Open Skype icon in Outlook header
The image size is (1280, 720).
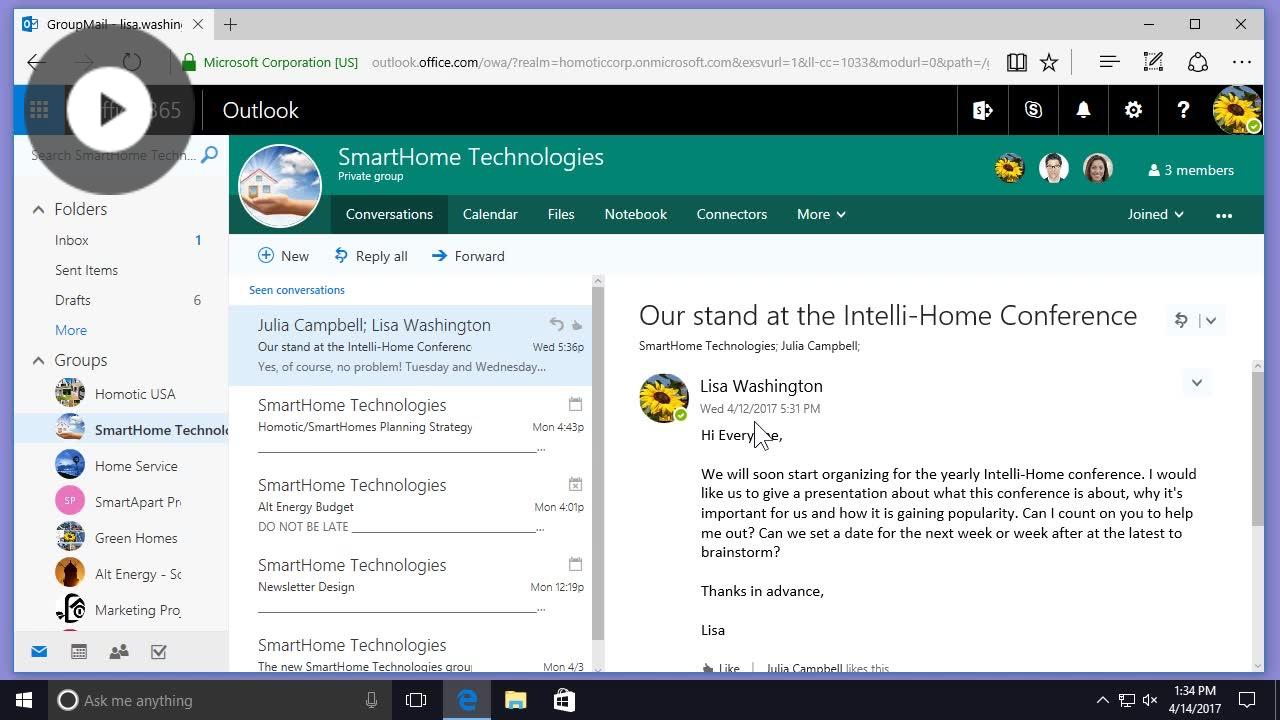pos(1033,110)
